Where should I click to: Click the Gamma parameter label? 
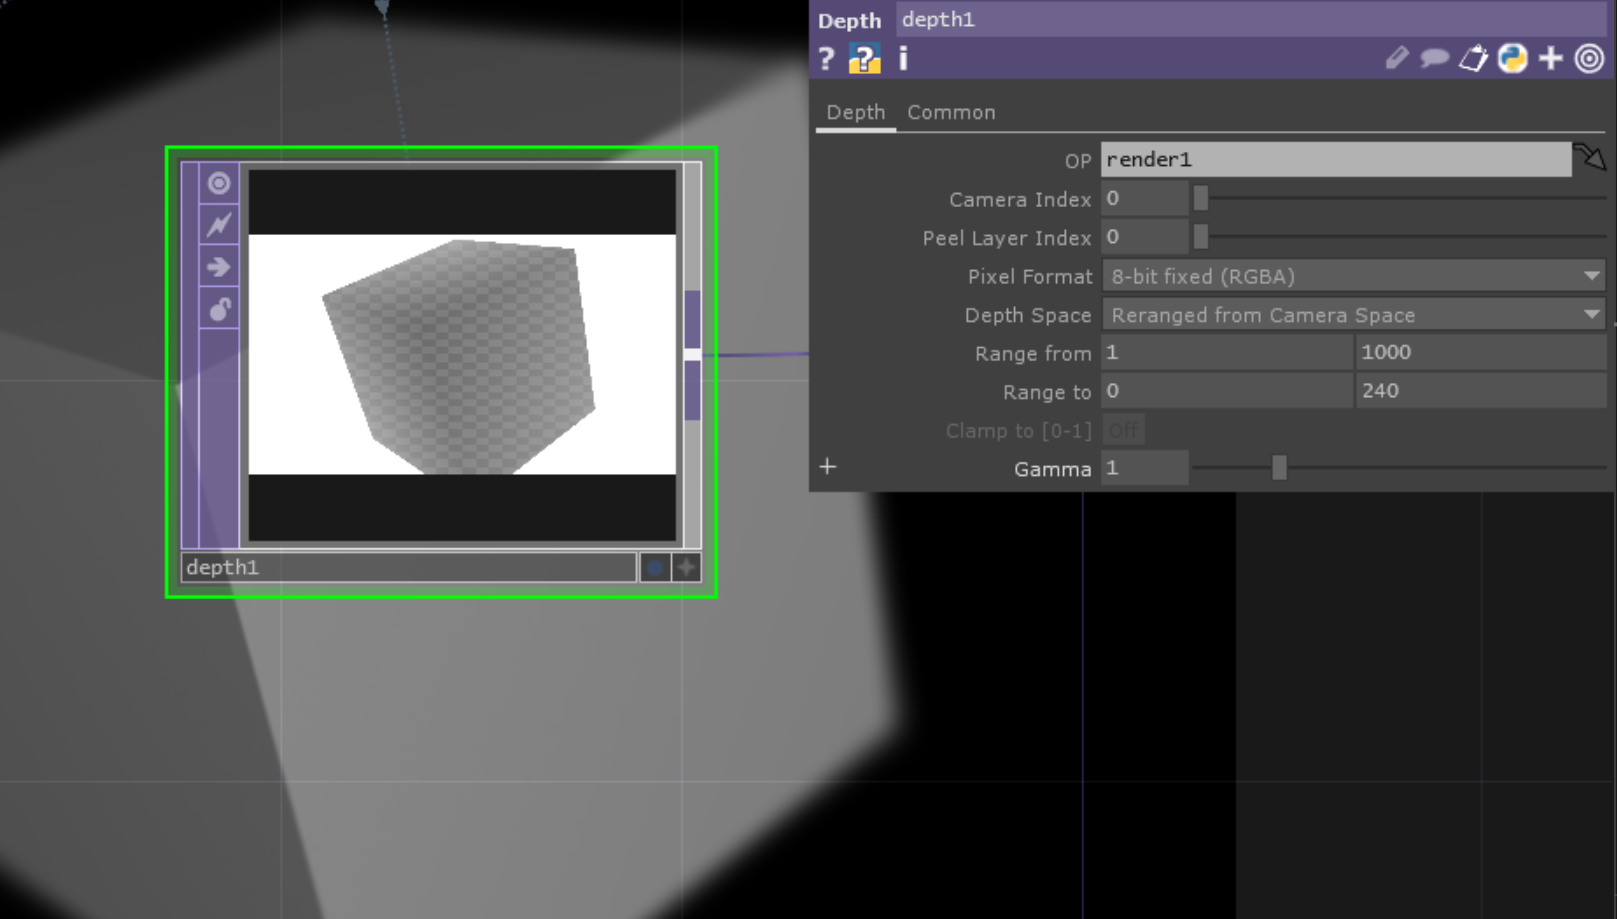click(1052, 469)
